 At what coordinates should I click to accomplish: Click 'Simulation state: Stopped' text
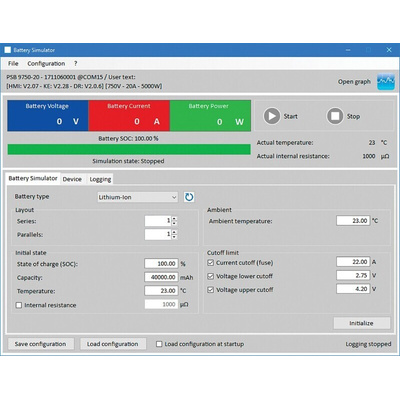pos(128,161)
